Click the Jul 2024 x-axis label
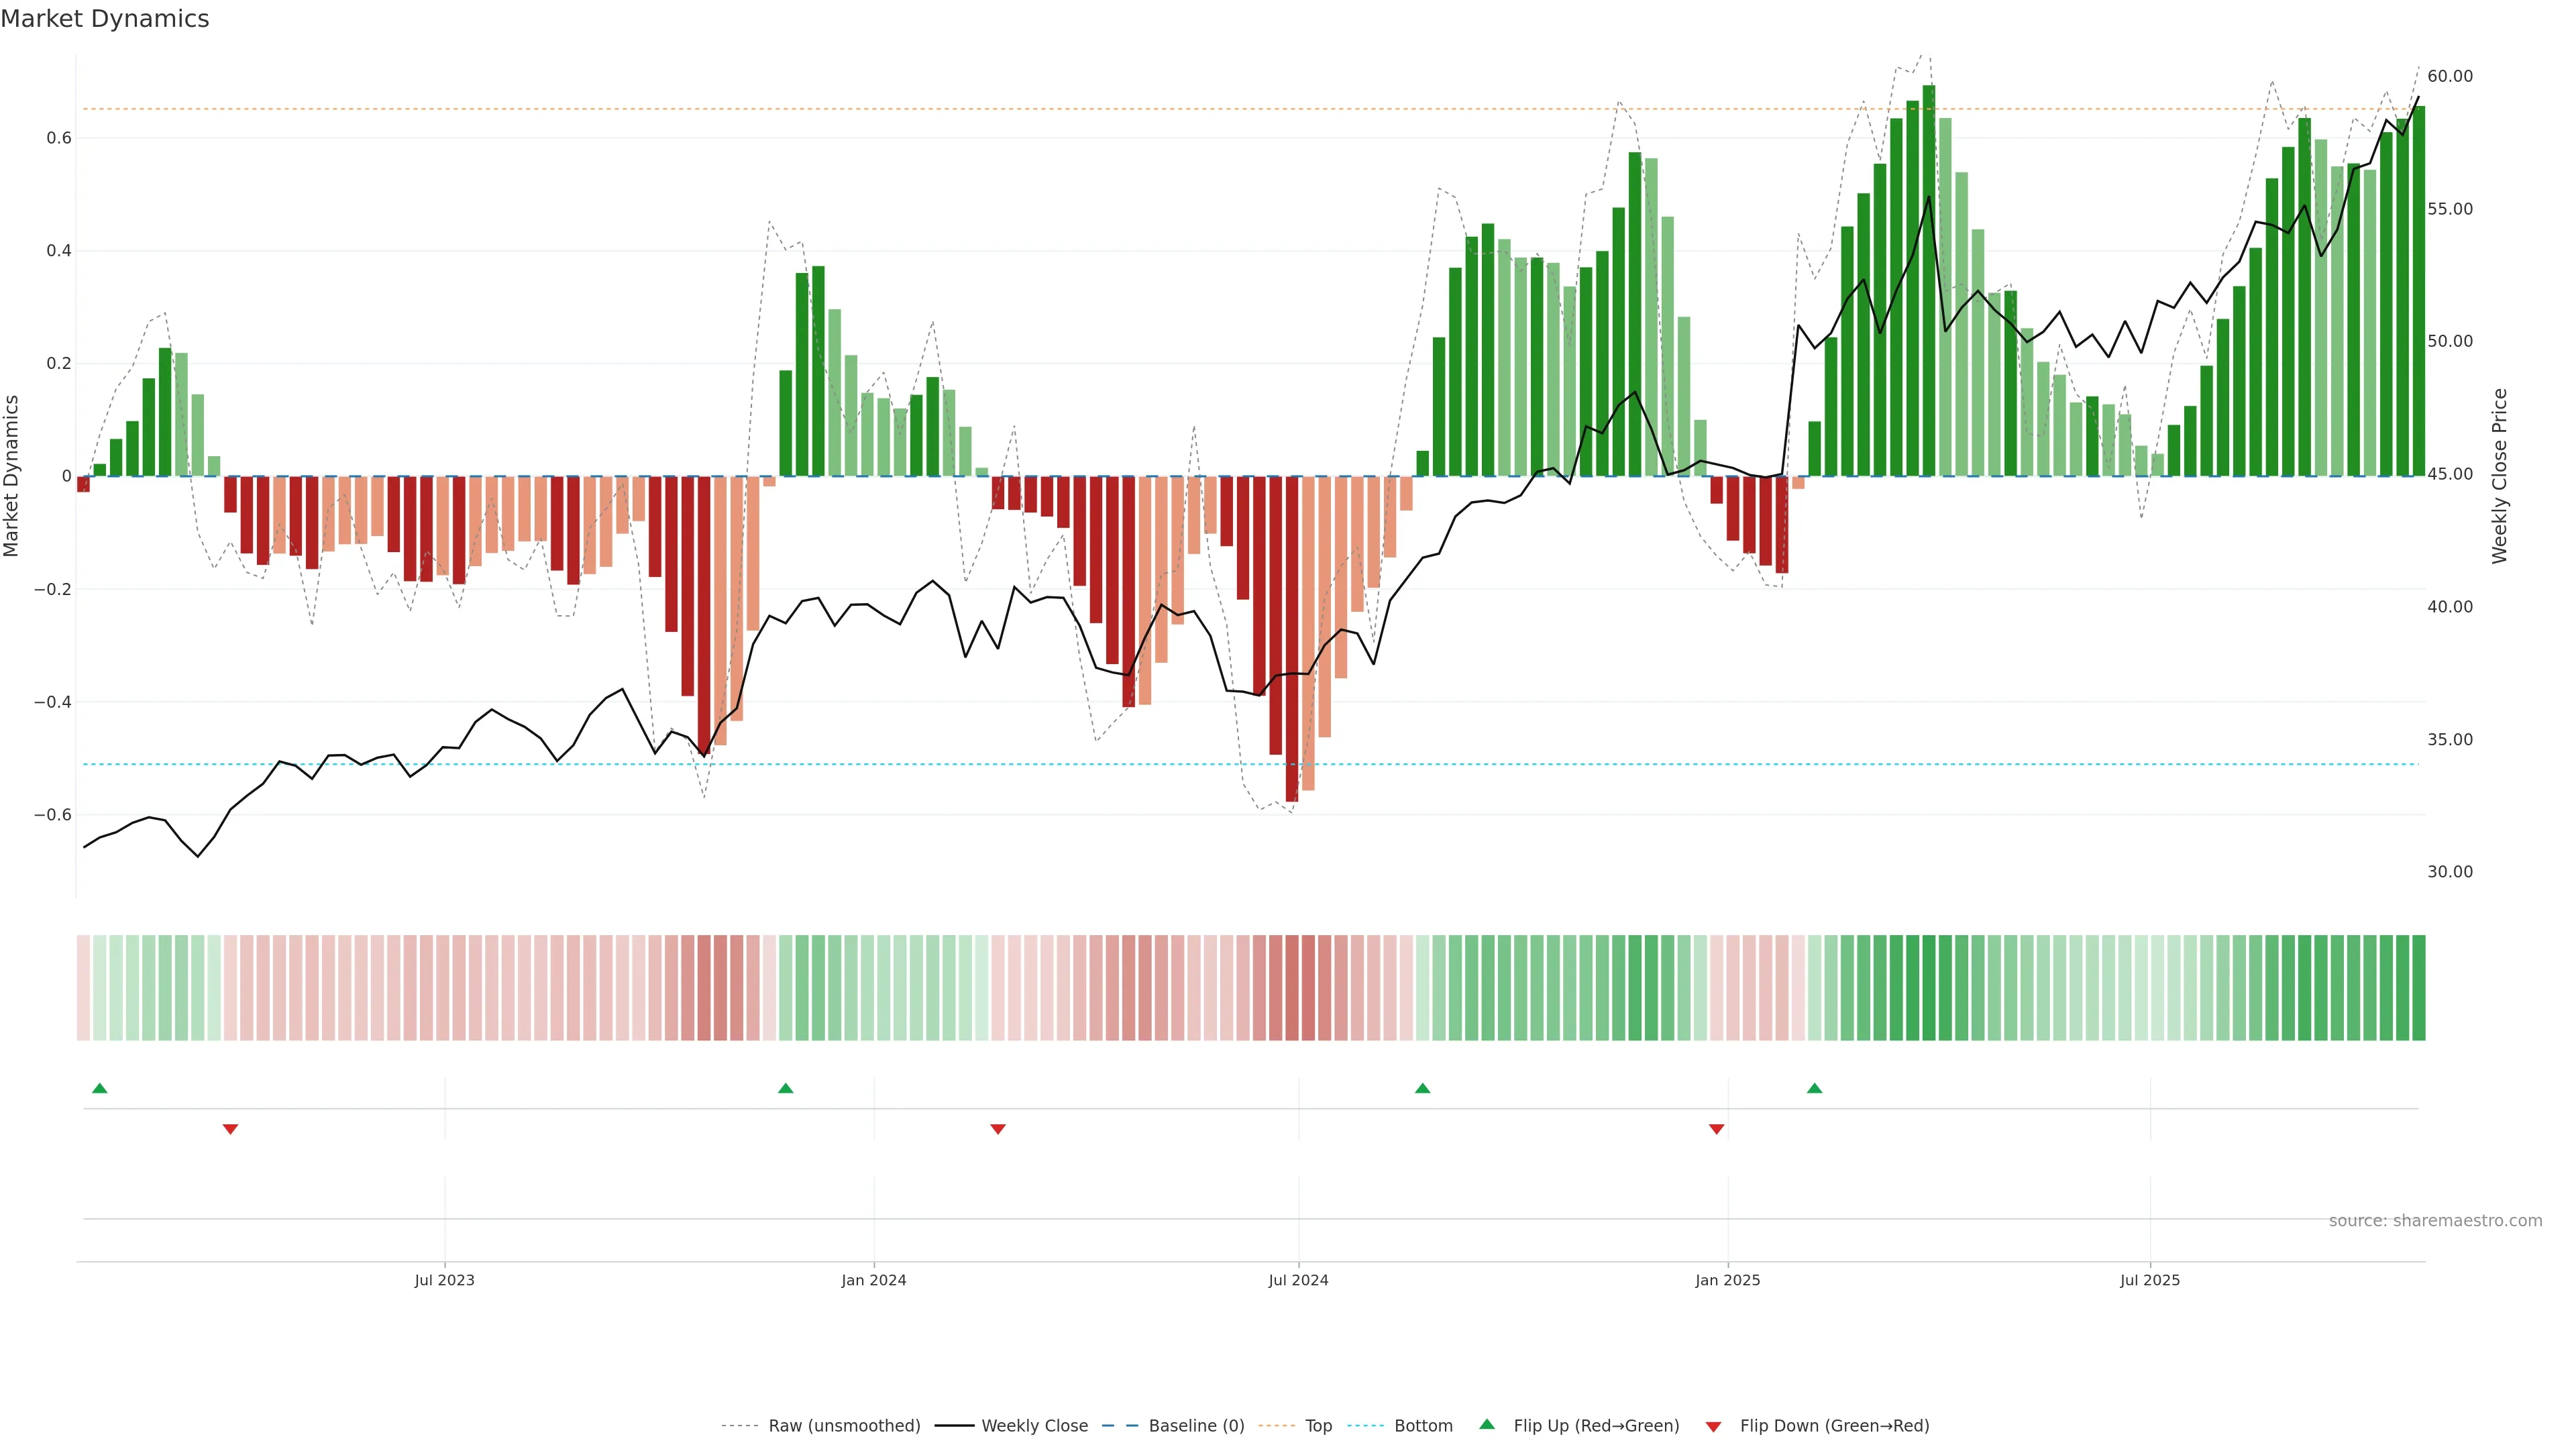Viewport: 2576px width, 1449px height. [x=1298, y=1280]
